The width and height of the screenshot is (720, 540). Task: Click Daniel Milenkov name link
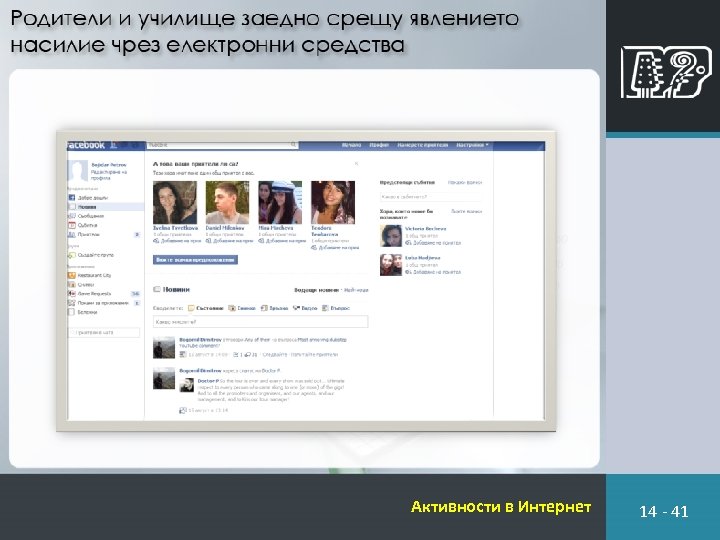point(225,228)
